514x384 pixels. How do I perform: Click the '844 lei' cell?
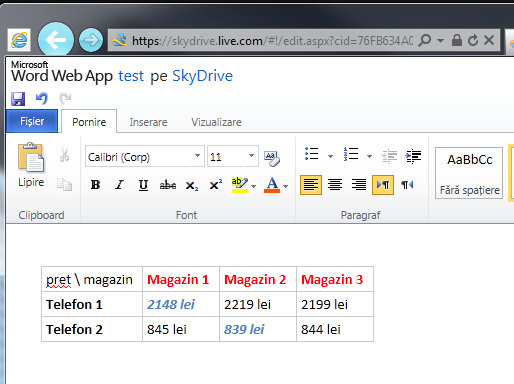click(x=335, y=329)
